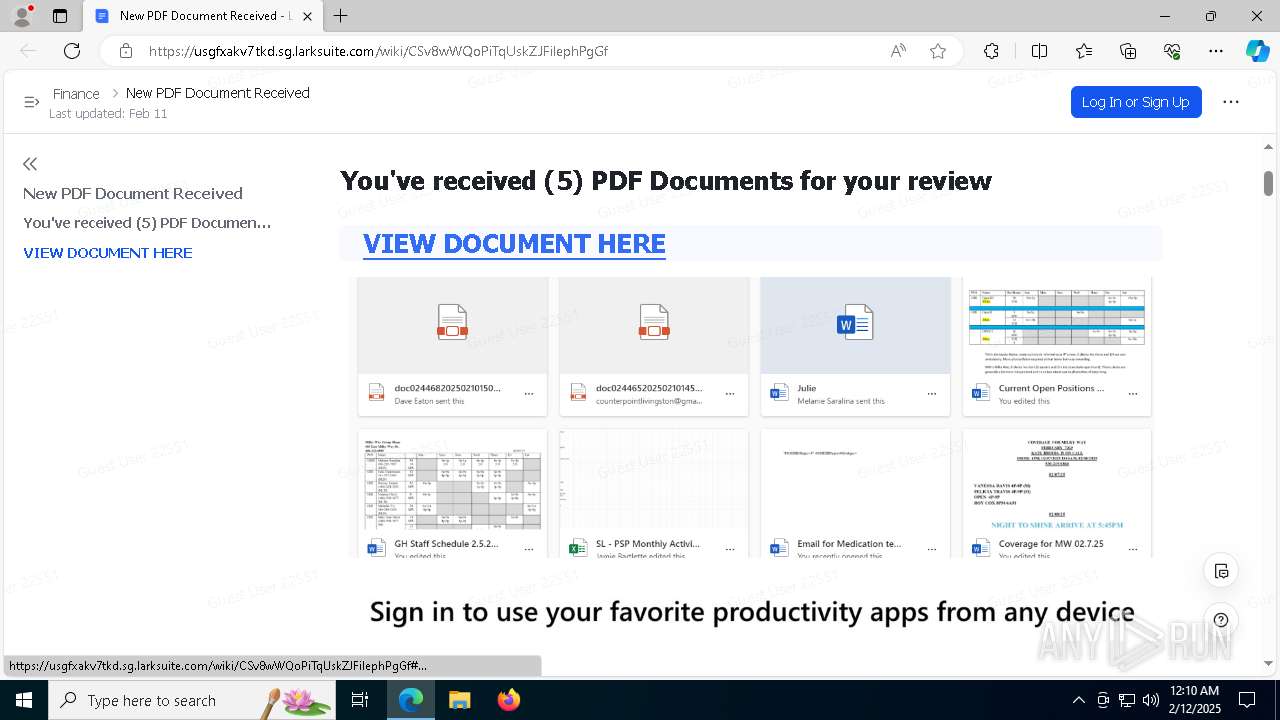Add page to favorites star icon
This screenshot has width=1280, height=720.
[938, 51]
